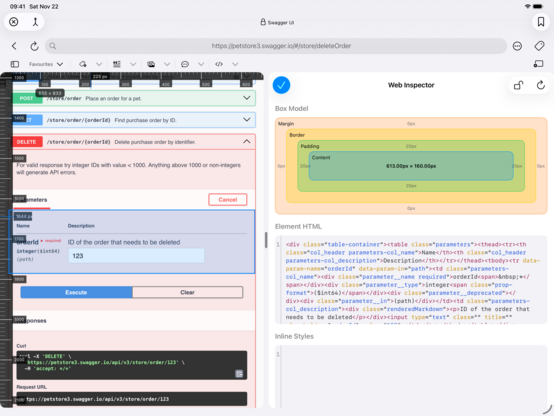Click the browser address bar URL
Image resolution: width=554 pixels, height=416 pixels.
pos(281,46)
